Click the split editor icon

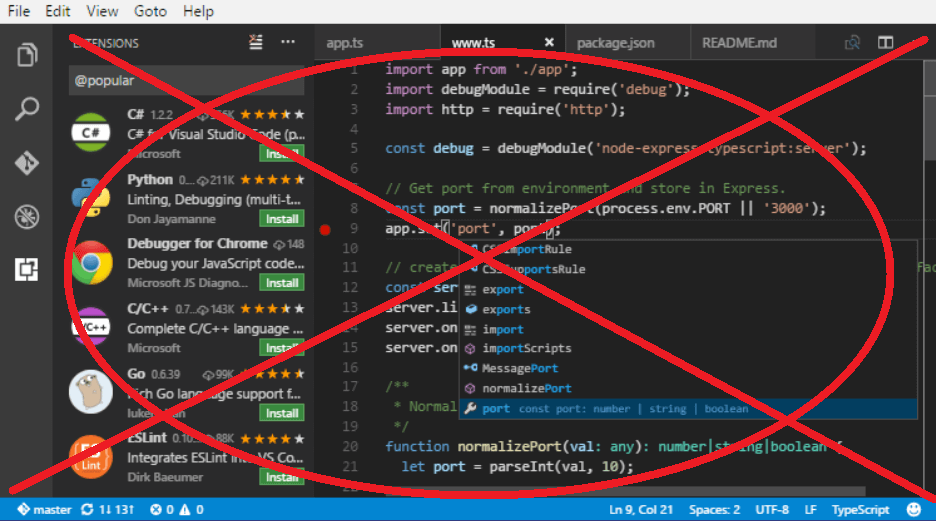(885, 42)
